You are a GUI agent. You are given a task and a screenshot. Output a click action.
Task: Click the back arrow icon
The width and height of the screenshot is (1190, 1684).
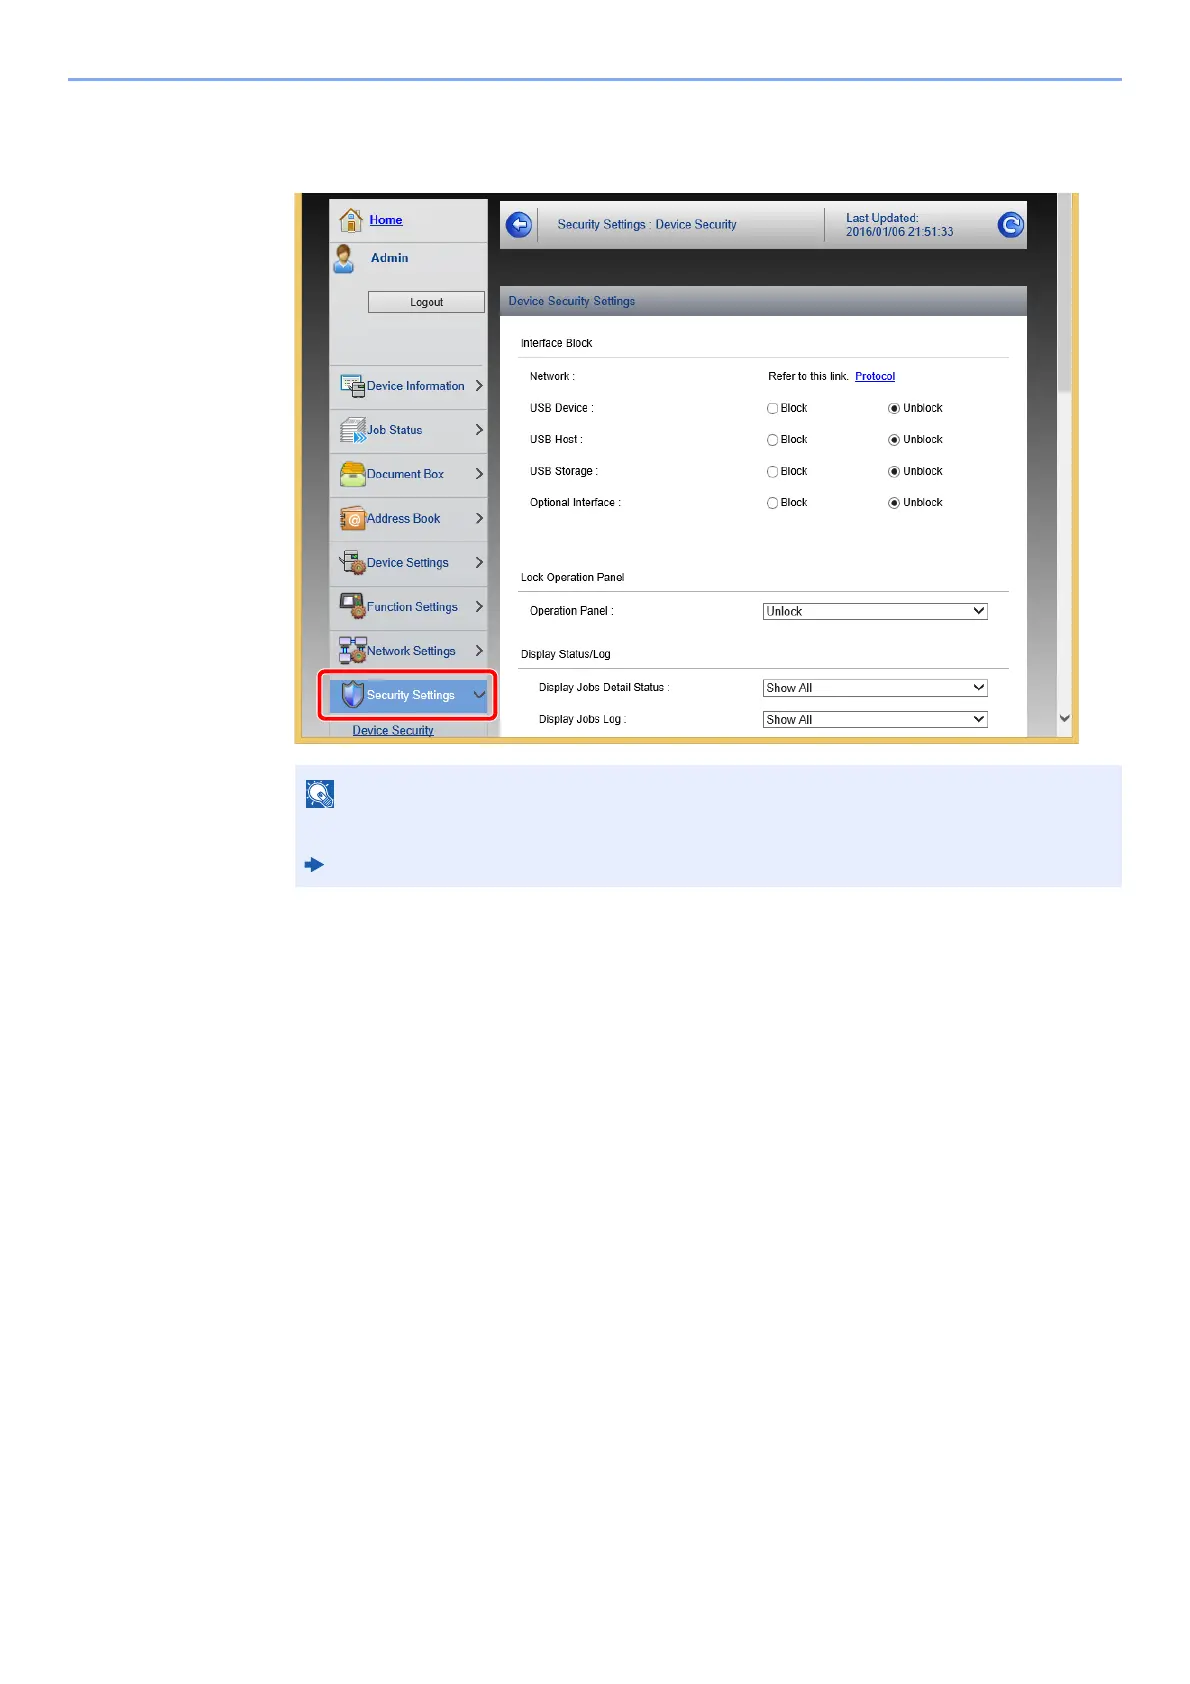(518, 225)
